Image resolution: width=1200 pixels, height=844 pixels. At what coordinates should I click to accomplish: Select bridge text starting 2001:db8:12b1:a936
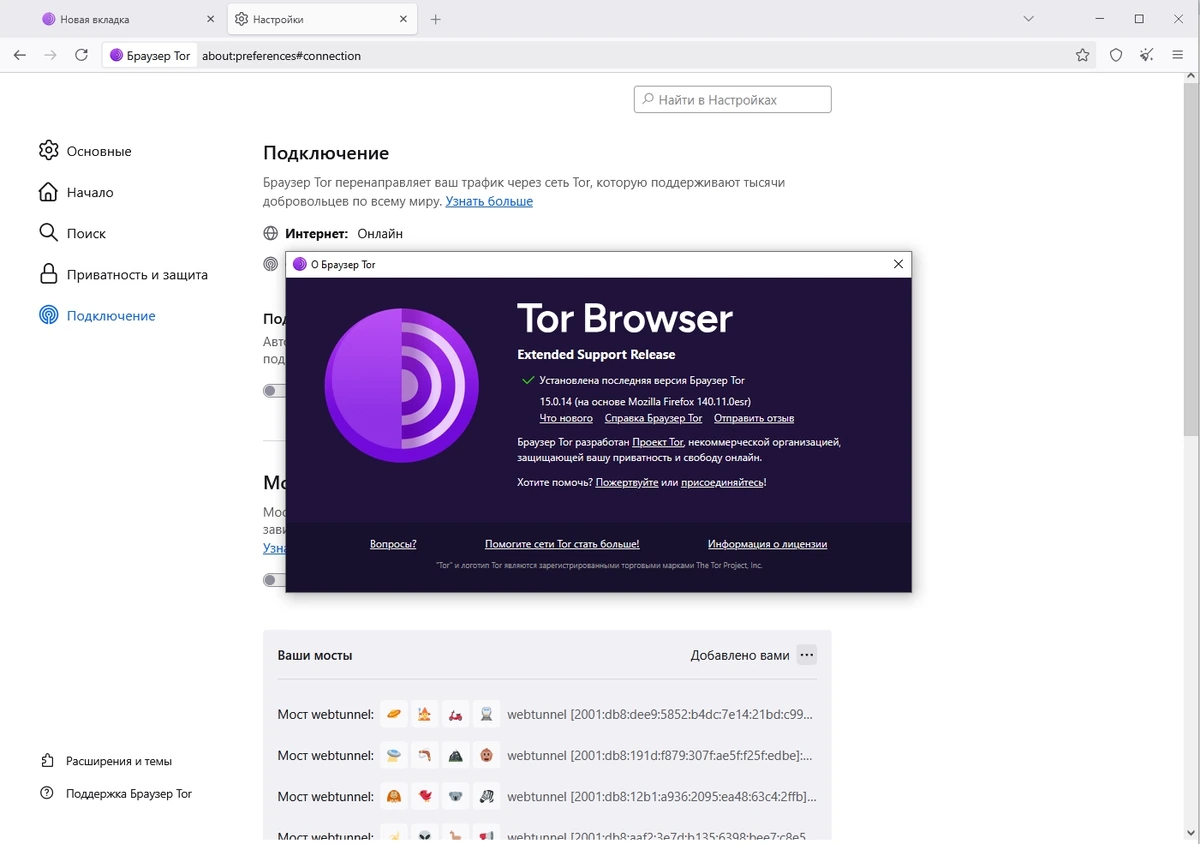pyautogui.click(x=662, y=796)
